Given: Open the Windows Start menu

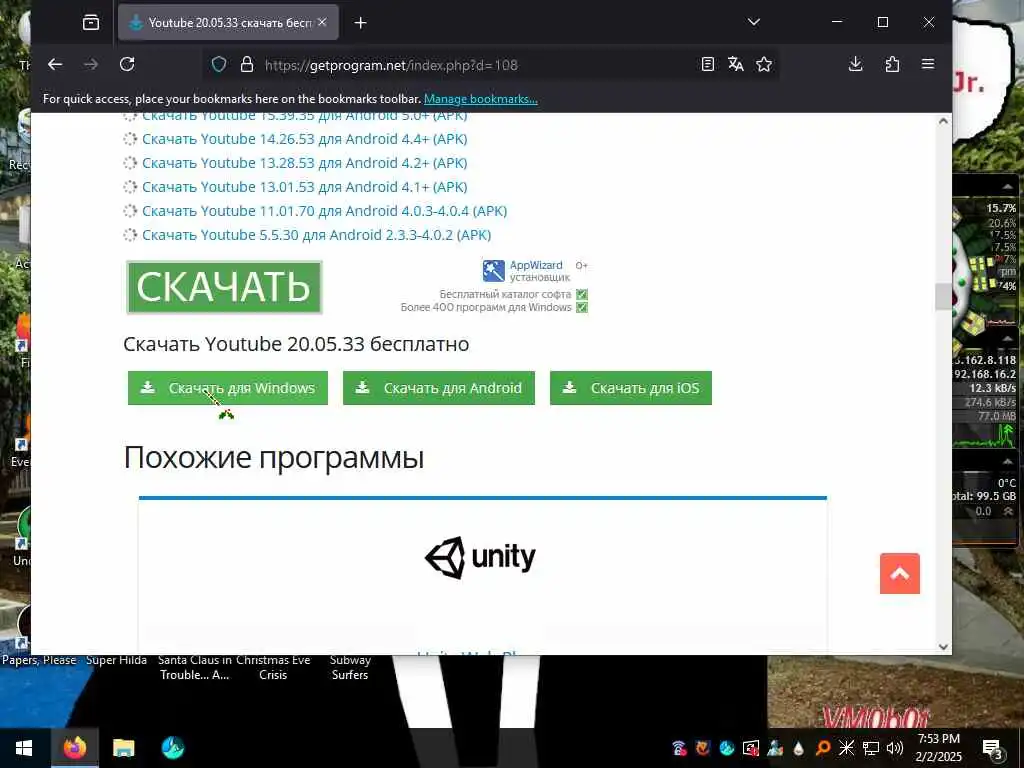Looking at the screenshot, I should pyautogui.click(x=24, y=748).
